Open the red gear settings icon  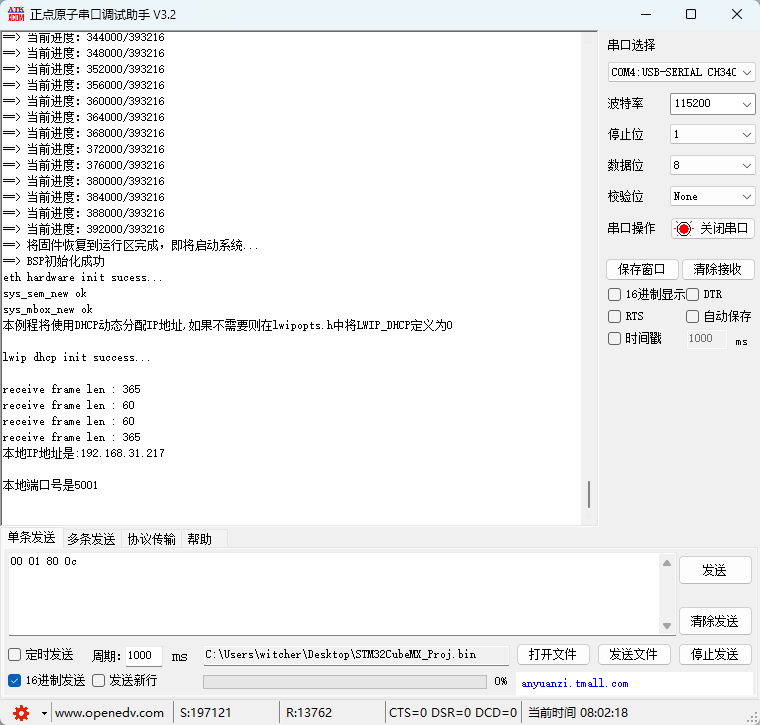21,713
